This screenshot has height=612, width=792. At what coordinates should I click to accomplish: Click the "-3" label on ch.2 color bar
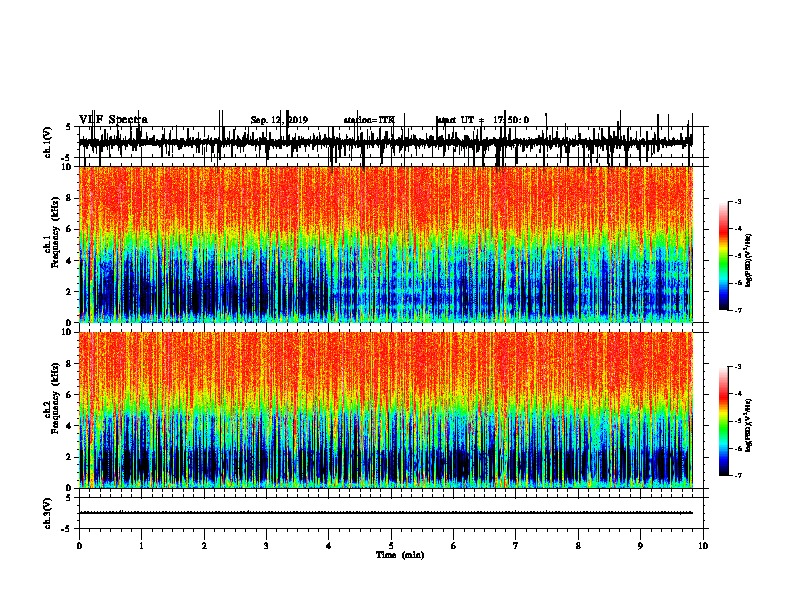[x=737, y=367]
